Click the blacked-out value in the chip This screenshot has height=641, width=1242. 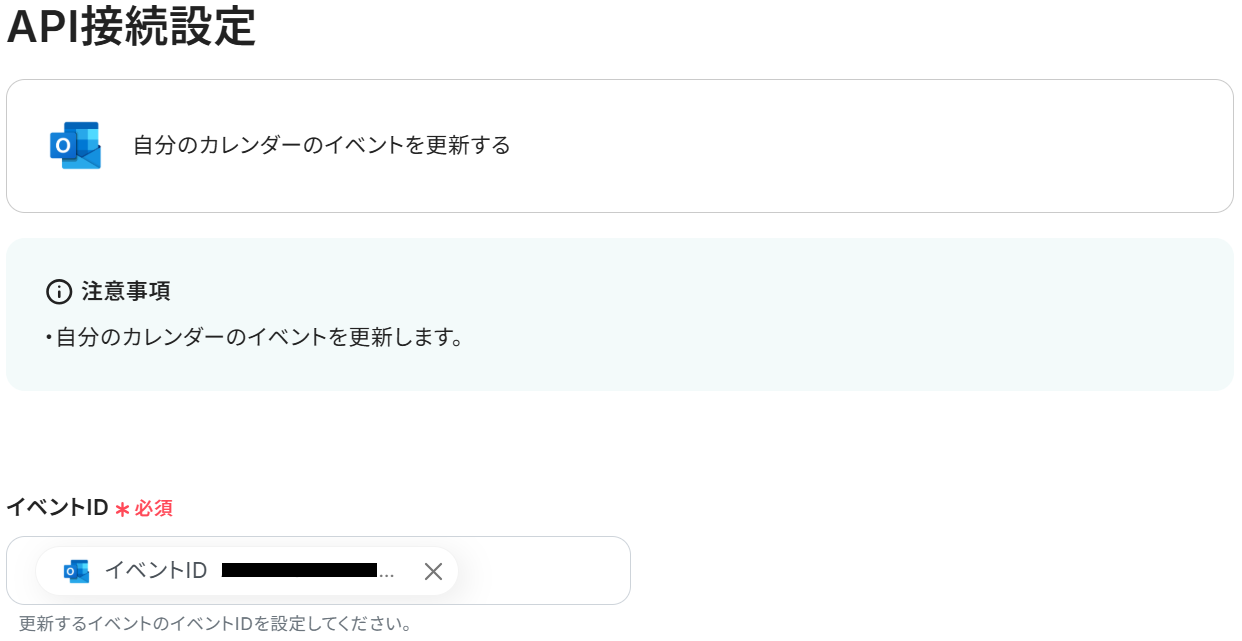[x=298, y=571]
